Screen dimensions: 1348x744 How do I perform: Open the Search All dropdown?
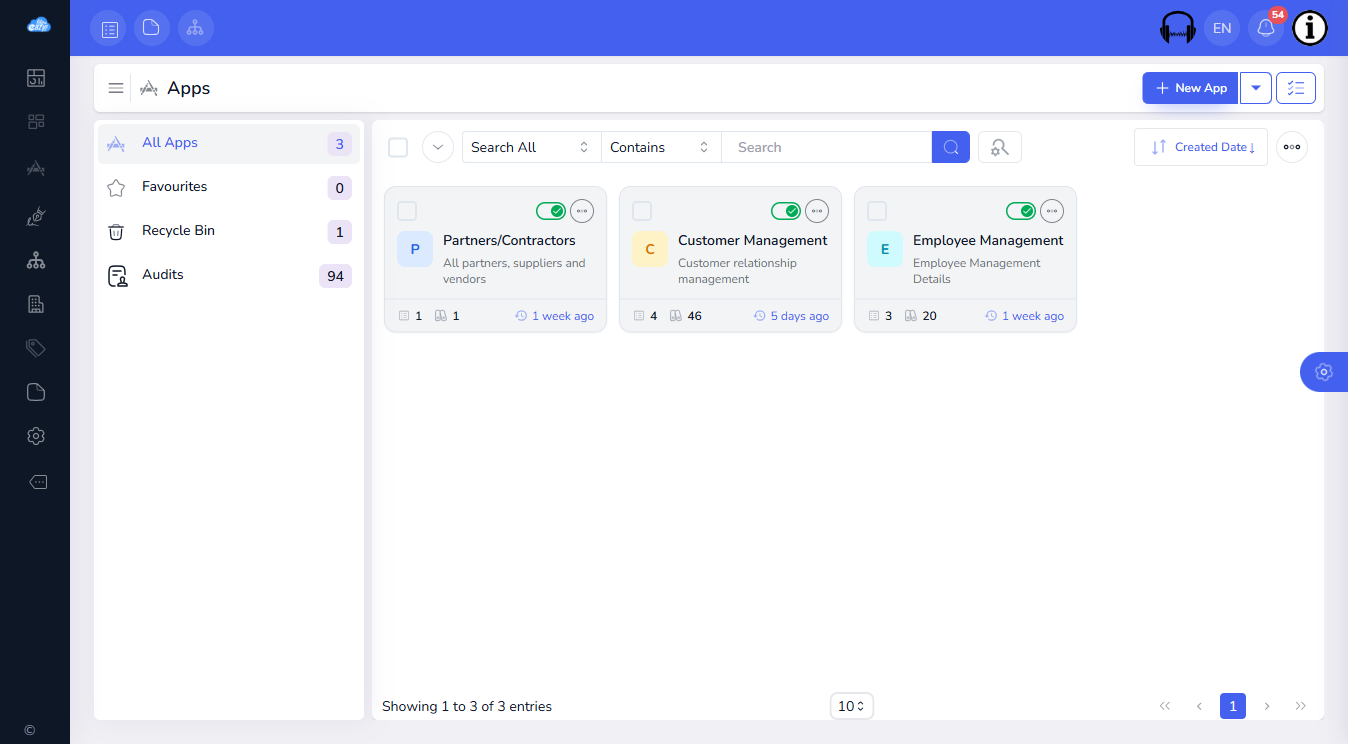pyautogui.click(x=532, y=147)
